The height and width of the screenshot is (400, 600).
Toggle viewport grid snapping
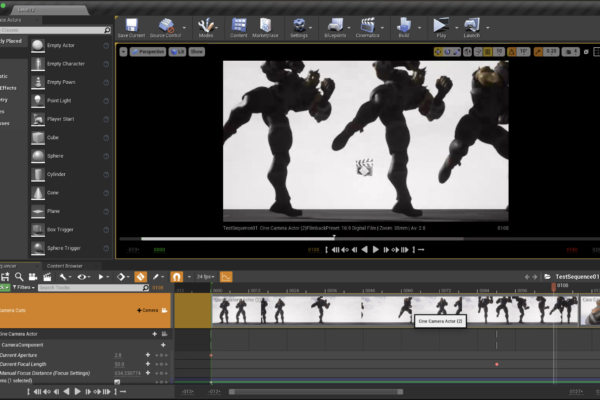(x=488, y=52)
